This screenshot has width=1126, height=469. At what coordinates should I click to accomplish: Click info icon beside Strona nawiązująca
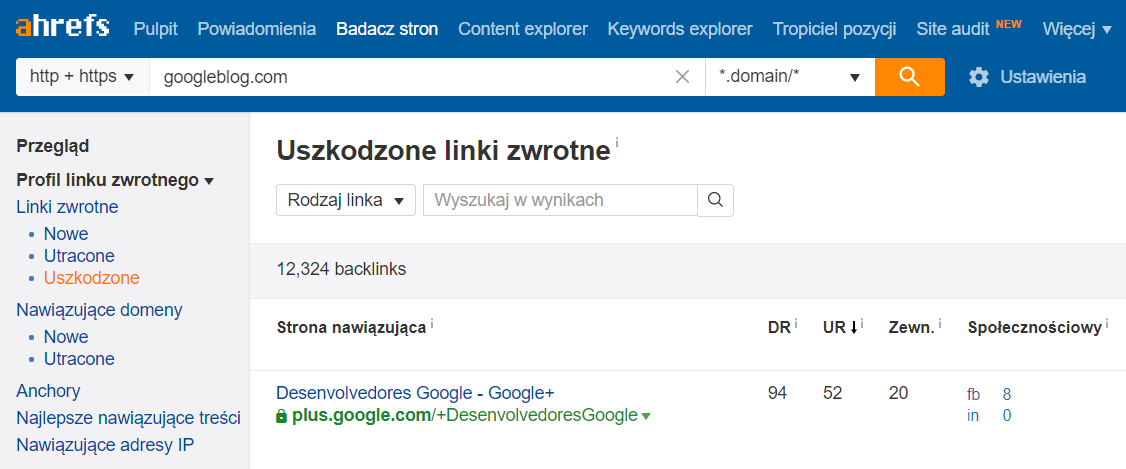(432, 323)
